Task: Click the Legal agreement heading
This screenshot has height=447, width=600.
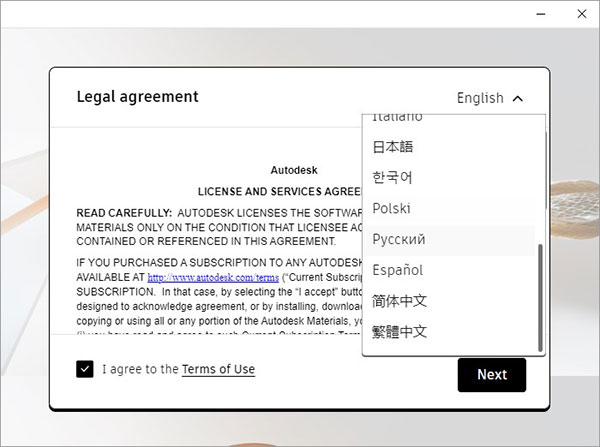Action: [x=137, y=97]
